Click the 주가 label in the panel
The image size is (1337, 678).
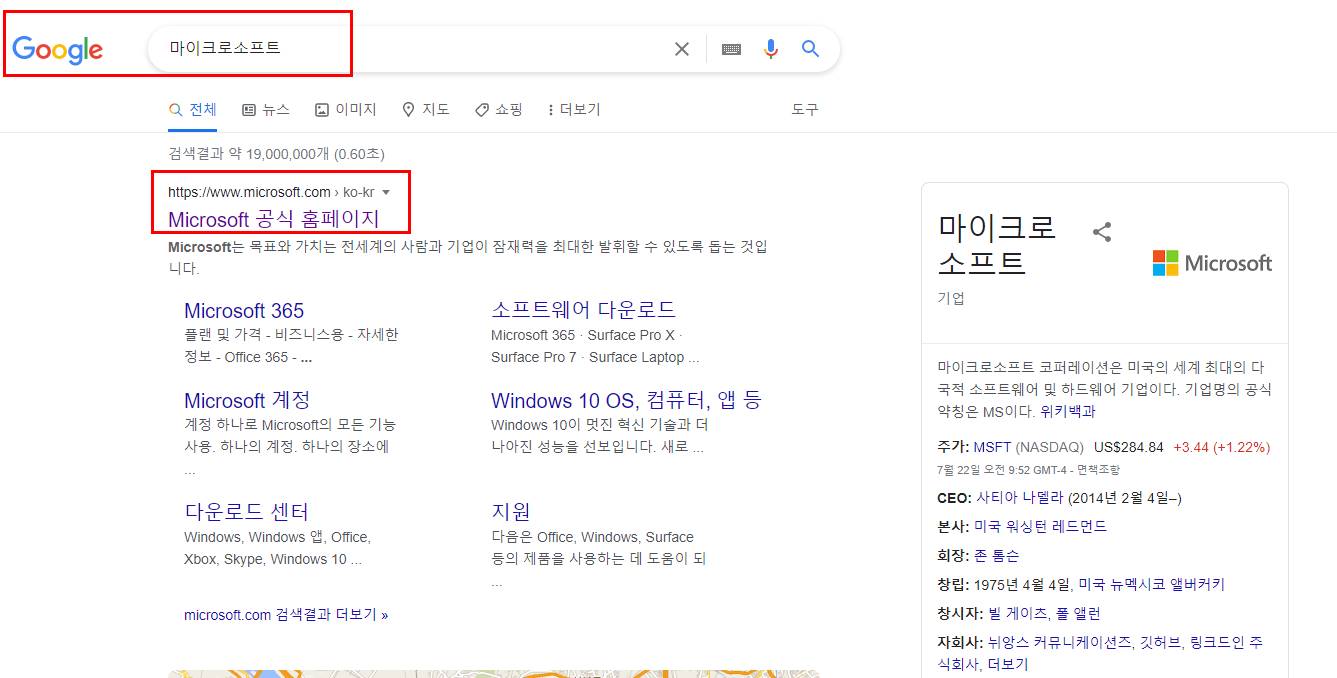[x=953, y=447]
